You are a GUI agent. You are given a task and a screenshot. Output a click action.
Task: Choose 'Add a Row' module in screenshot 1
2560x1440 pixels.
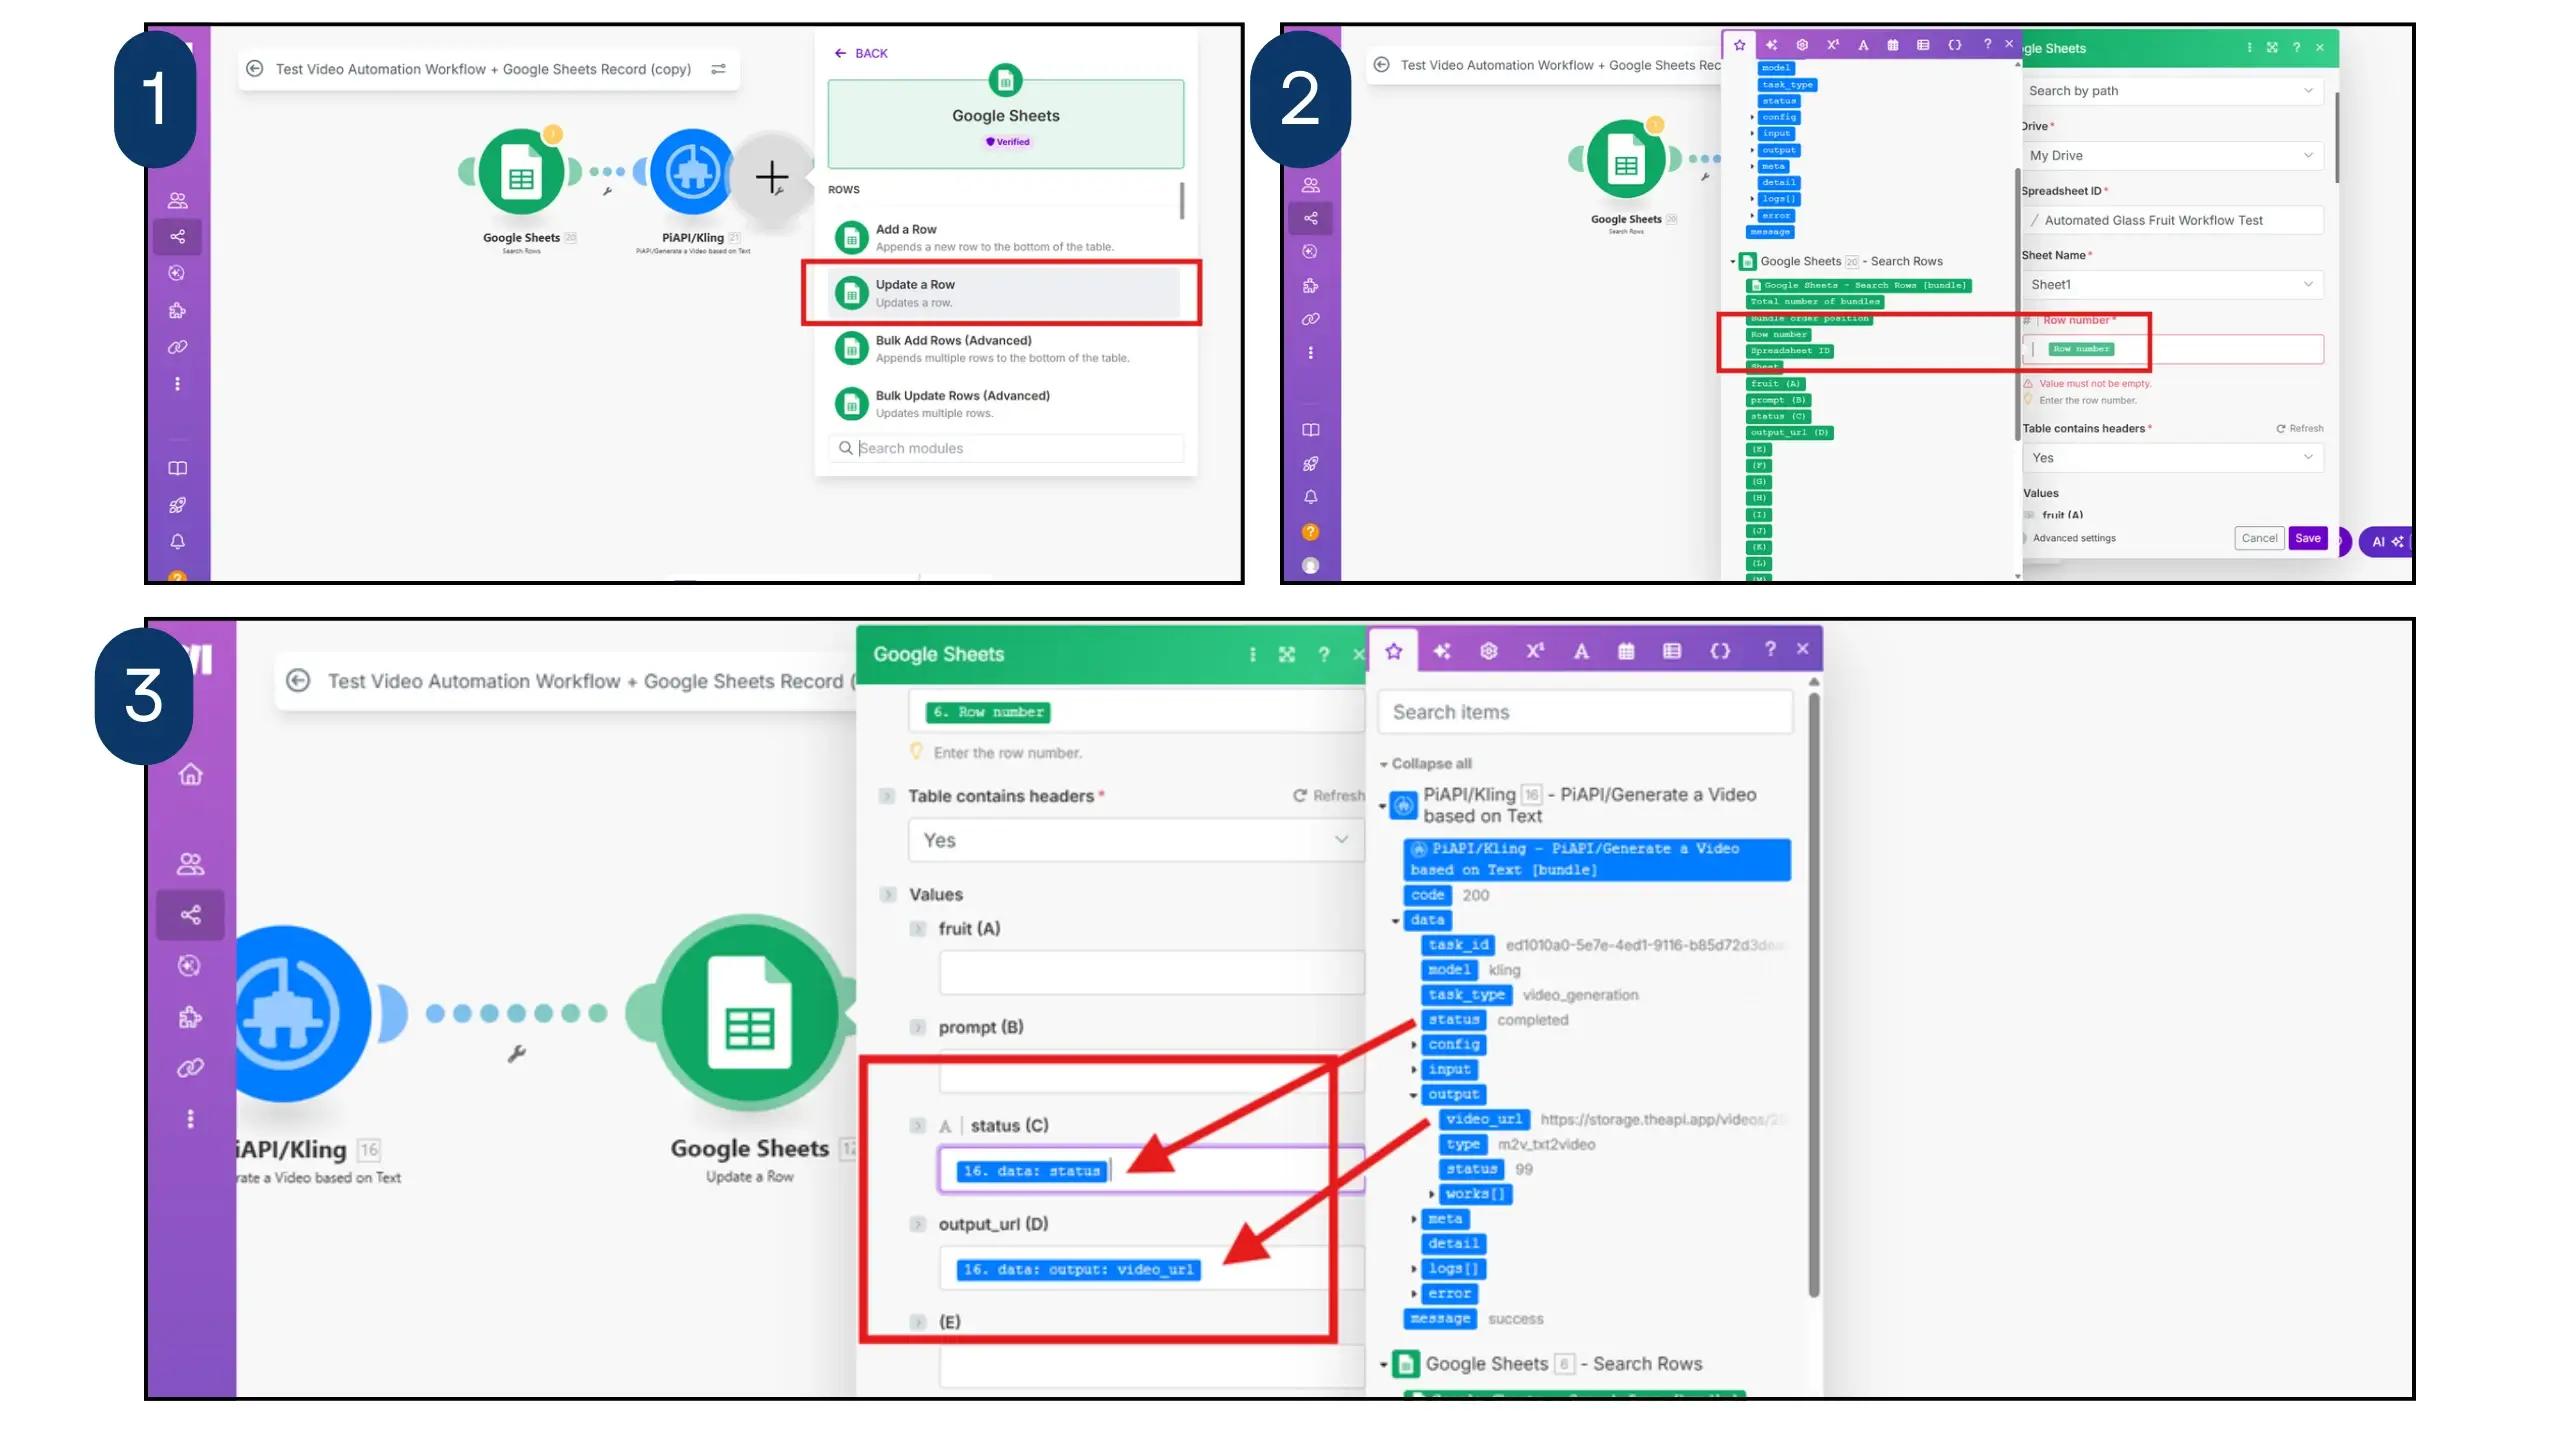1004,237
